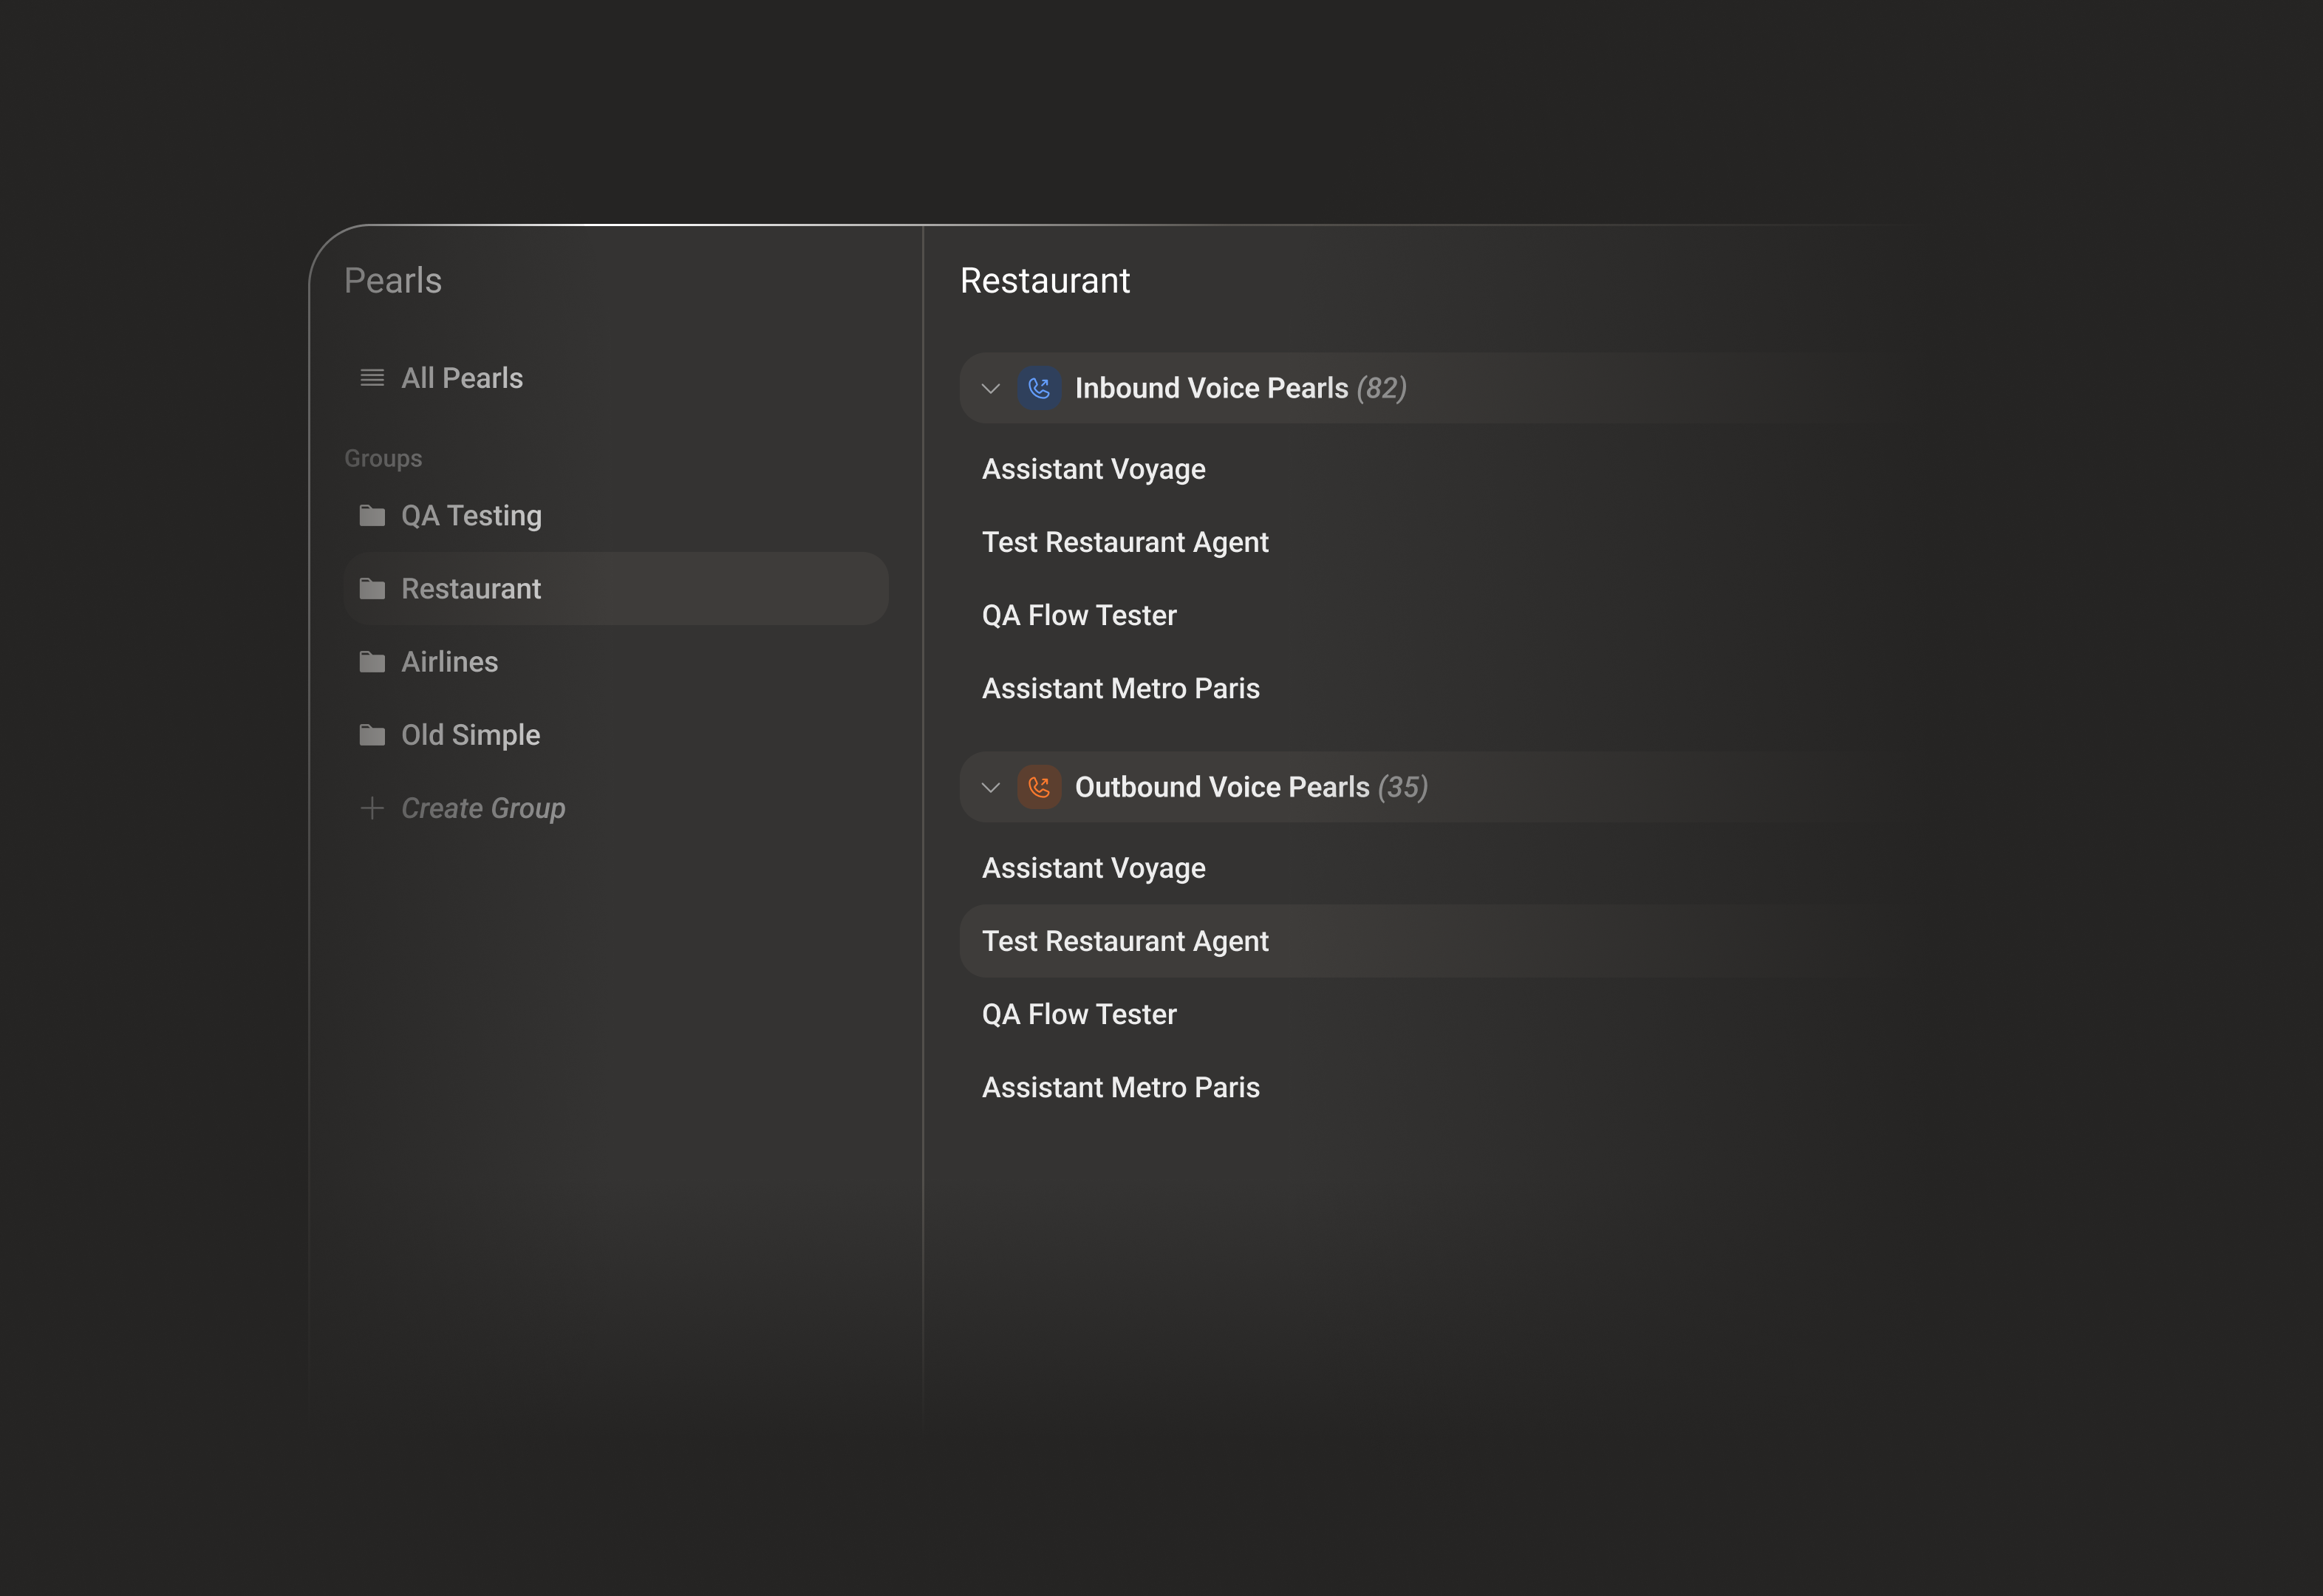Open Test Restaurant Agent under Inbound Voice Pearls
The width and height of the screenshot is (2323, 1596).
(1125, 542)
